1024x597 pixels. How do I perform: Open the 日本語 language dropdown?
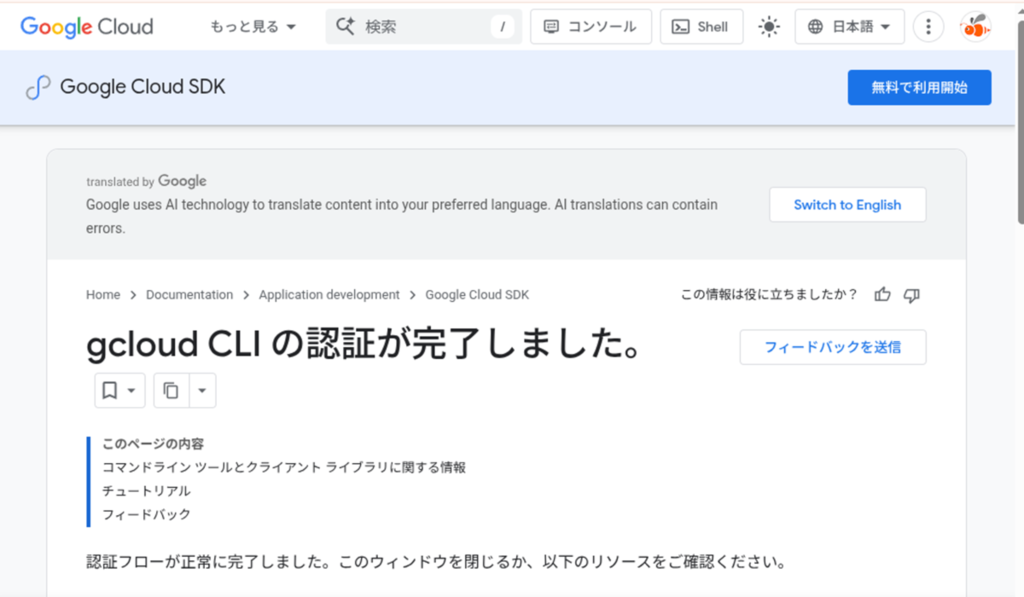849,27
